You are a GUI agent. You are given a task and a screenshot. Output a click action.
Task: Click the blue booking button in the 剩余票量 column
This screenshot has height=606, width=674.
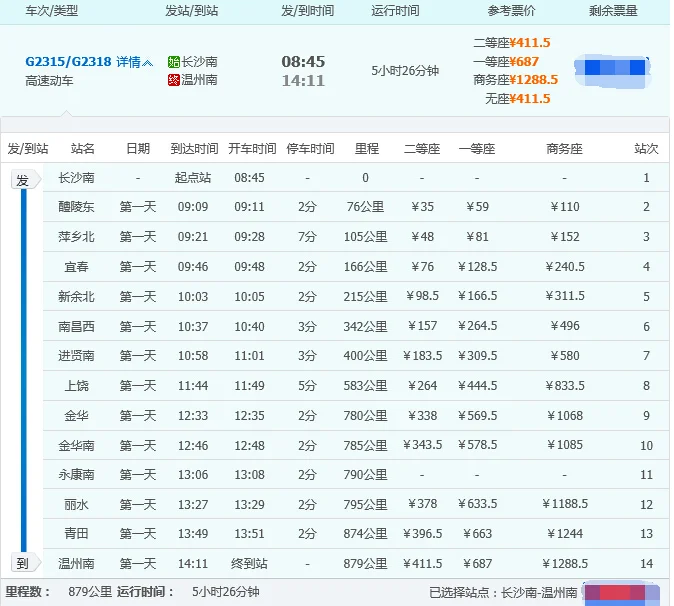click(613, 69)
